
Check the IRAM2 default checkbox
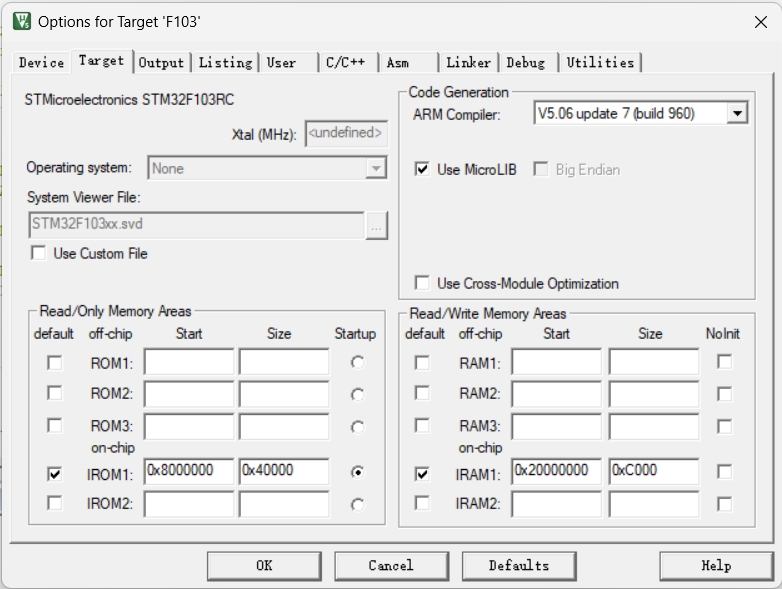click(422, 503)
